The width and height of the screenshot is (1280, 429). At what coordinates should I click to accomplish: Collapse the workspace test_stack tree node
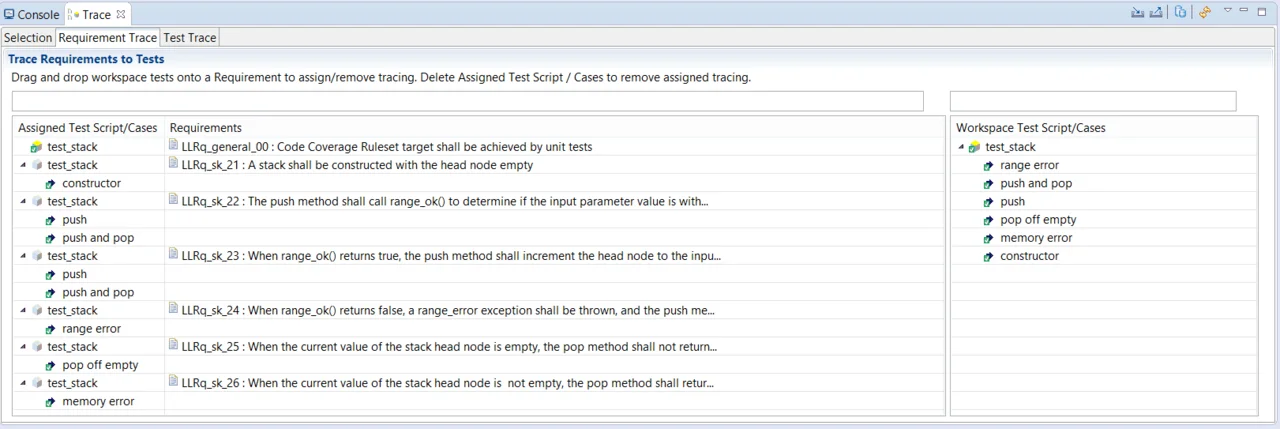click(x=961, y=147)
